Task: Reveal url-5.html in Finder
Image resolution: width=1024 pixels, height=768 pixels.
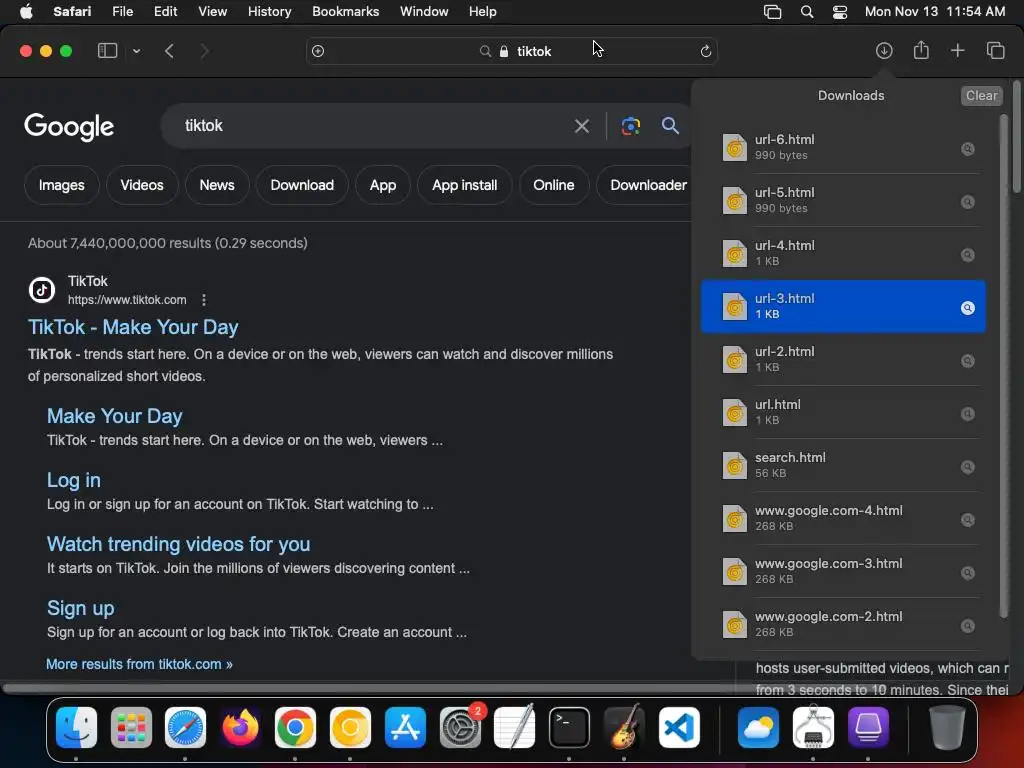Action: click(968, 202)
